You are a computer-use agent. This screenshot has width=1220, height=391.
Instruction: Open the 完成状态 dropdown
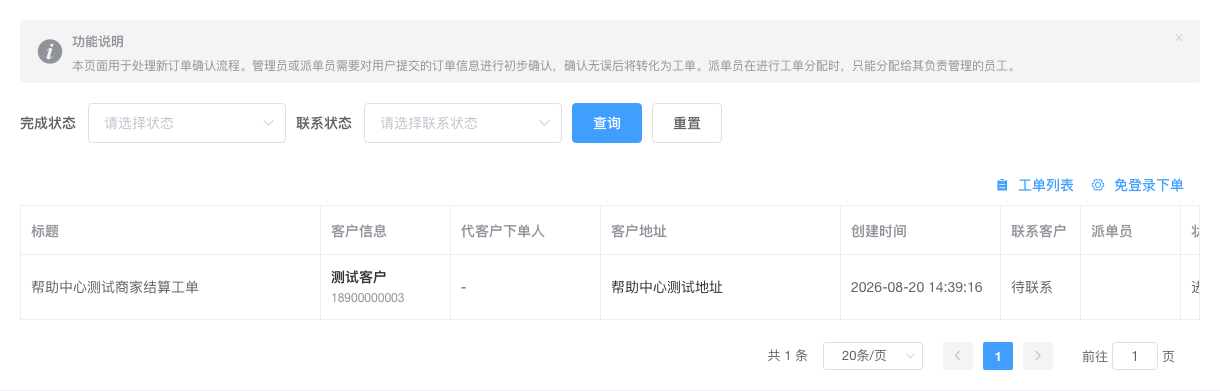[187, 123]
